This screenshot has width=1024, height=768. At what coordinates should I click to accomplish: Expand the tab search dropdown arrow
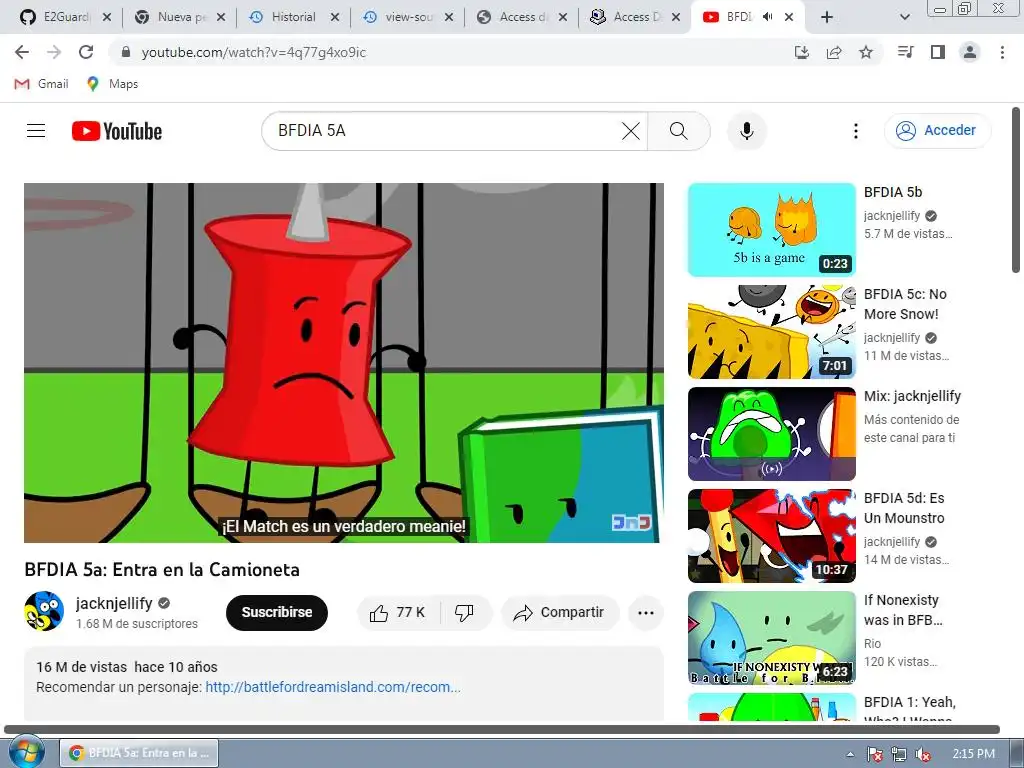[904, 18]
